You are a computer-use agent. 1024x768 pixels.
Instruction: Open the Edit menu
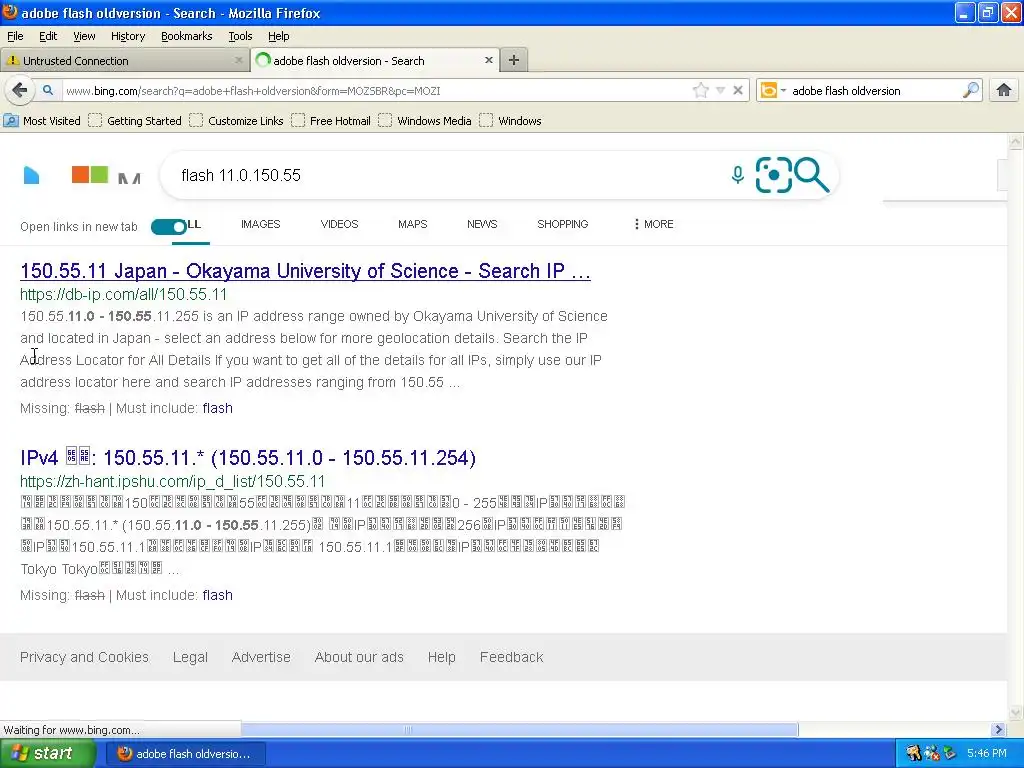(48, 36)
